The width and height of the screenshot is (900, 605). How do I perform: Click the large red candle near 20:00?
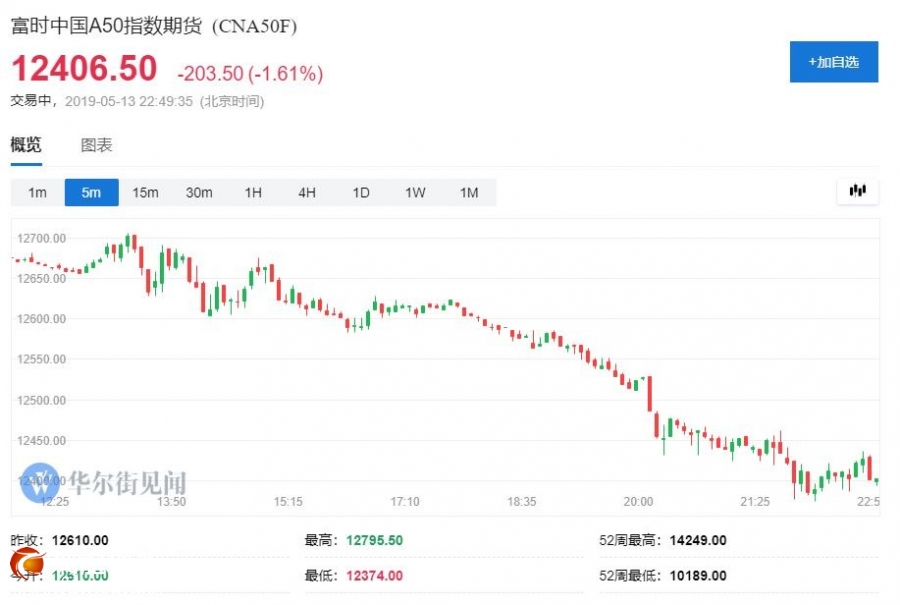[651, 395]
